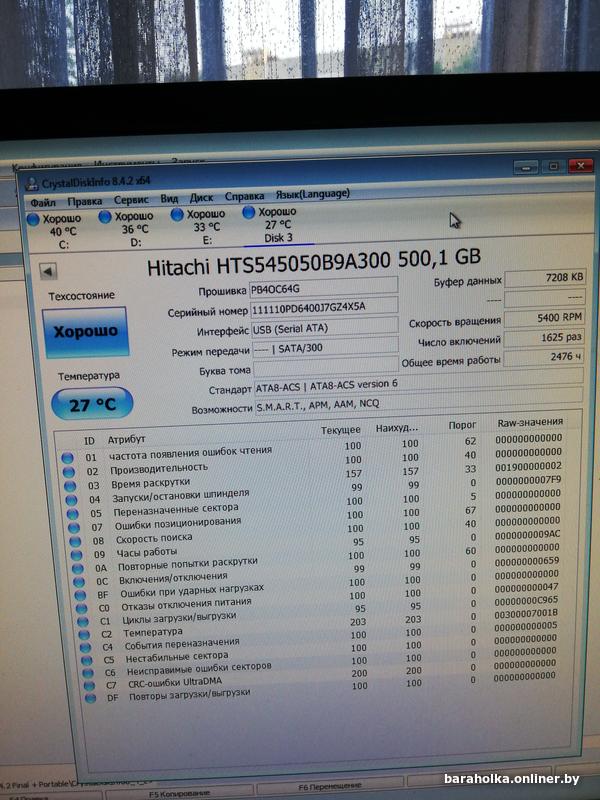Click the Прошивка firmware field PB4OC64G
This screenshot has width=600, height=800.
click(x=323, y=287)
